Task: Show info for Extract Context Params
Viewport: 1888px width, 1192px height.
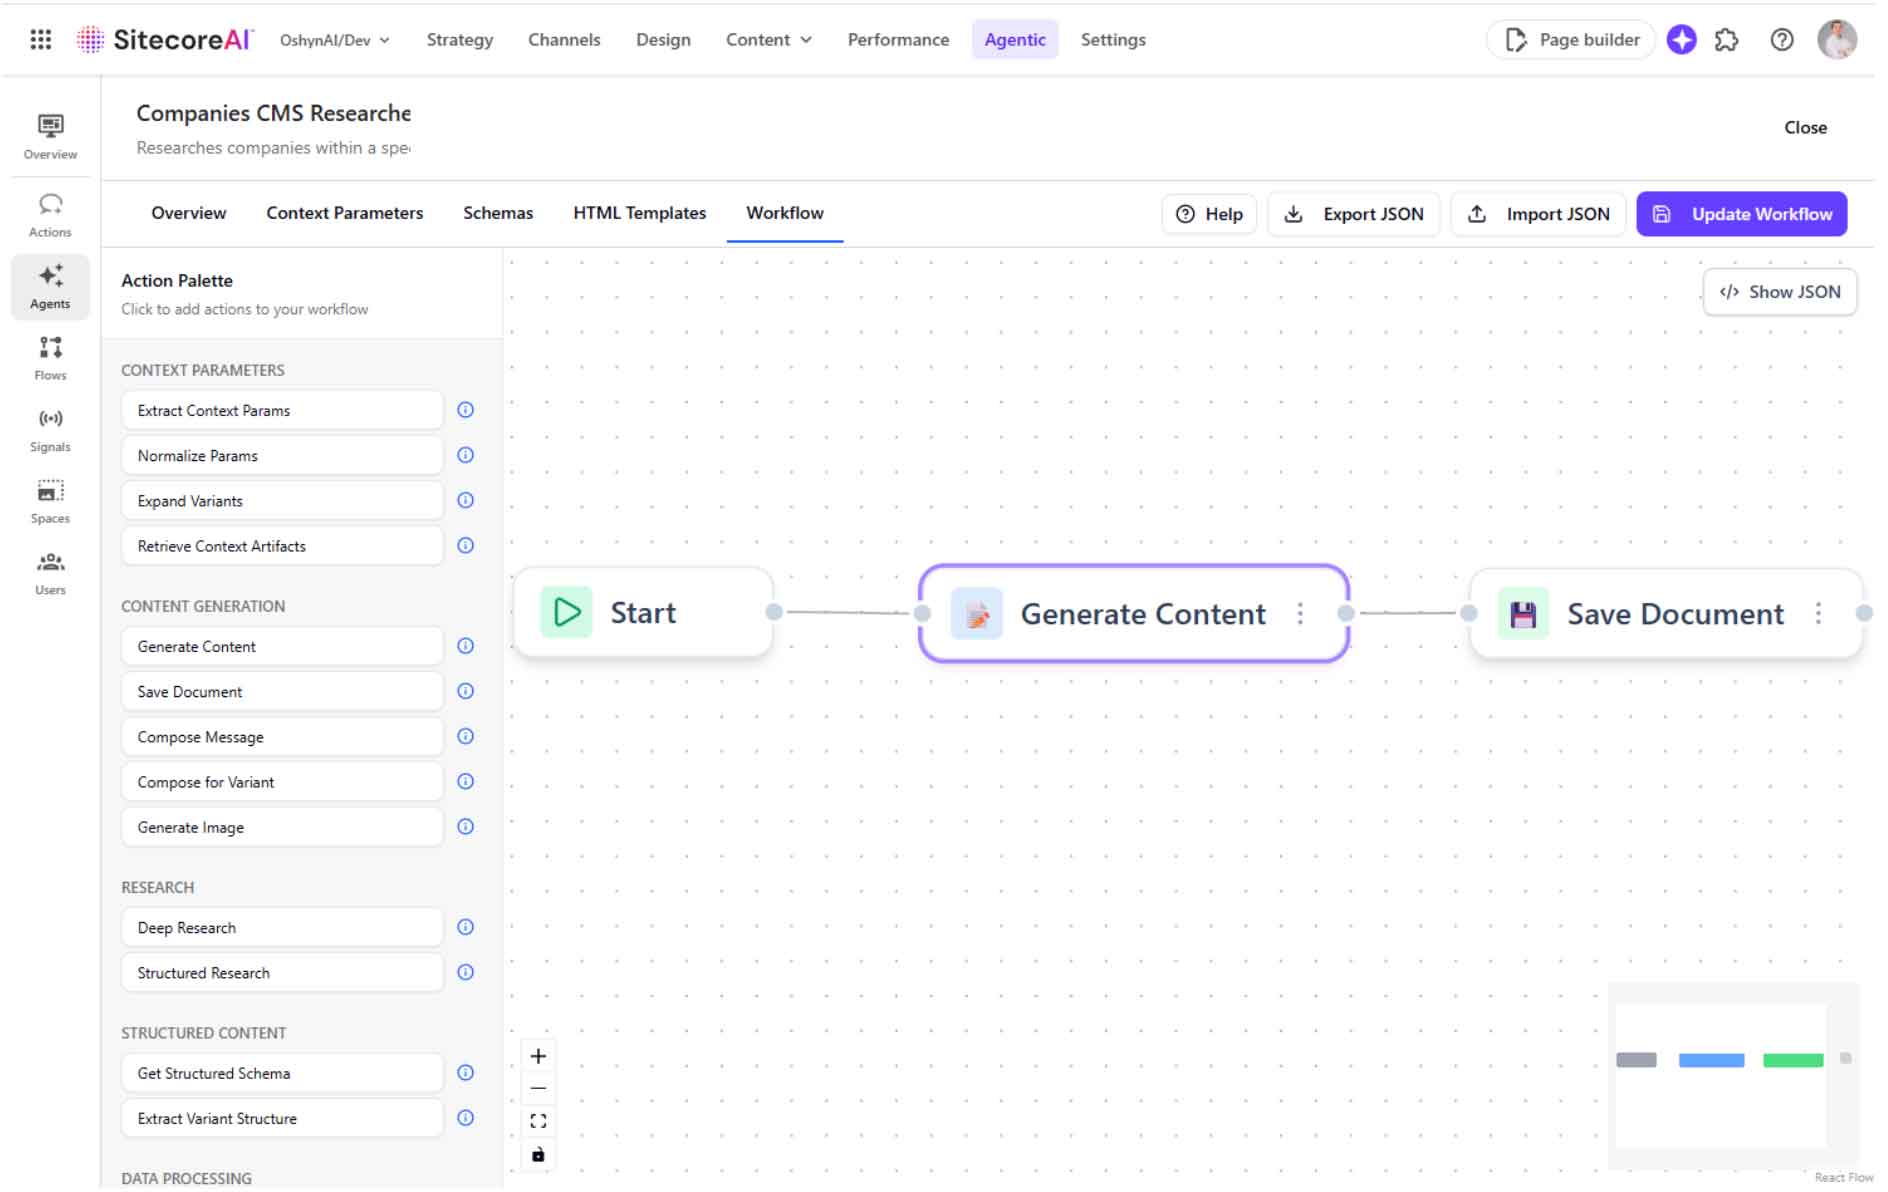Action: pos(467,411)
